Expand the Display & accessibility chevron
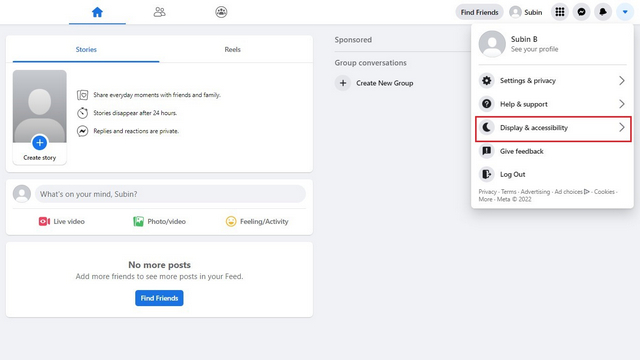 click(622, 128)
